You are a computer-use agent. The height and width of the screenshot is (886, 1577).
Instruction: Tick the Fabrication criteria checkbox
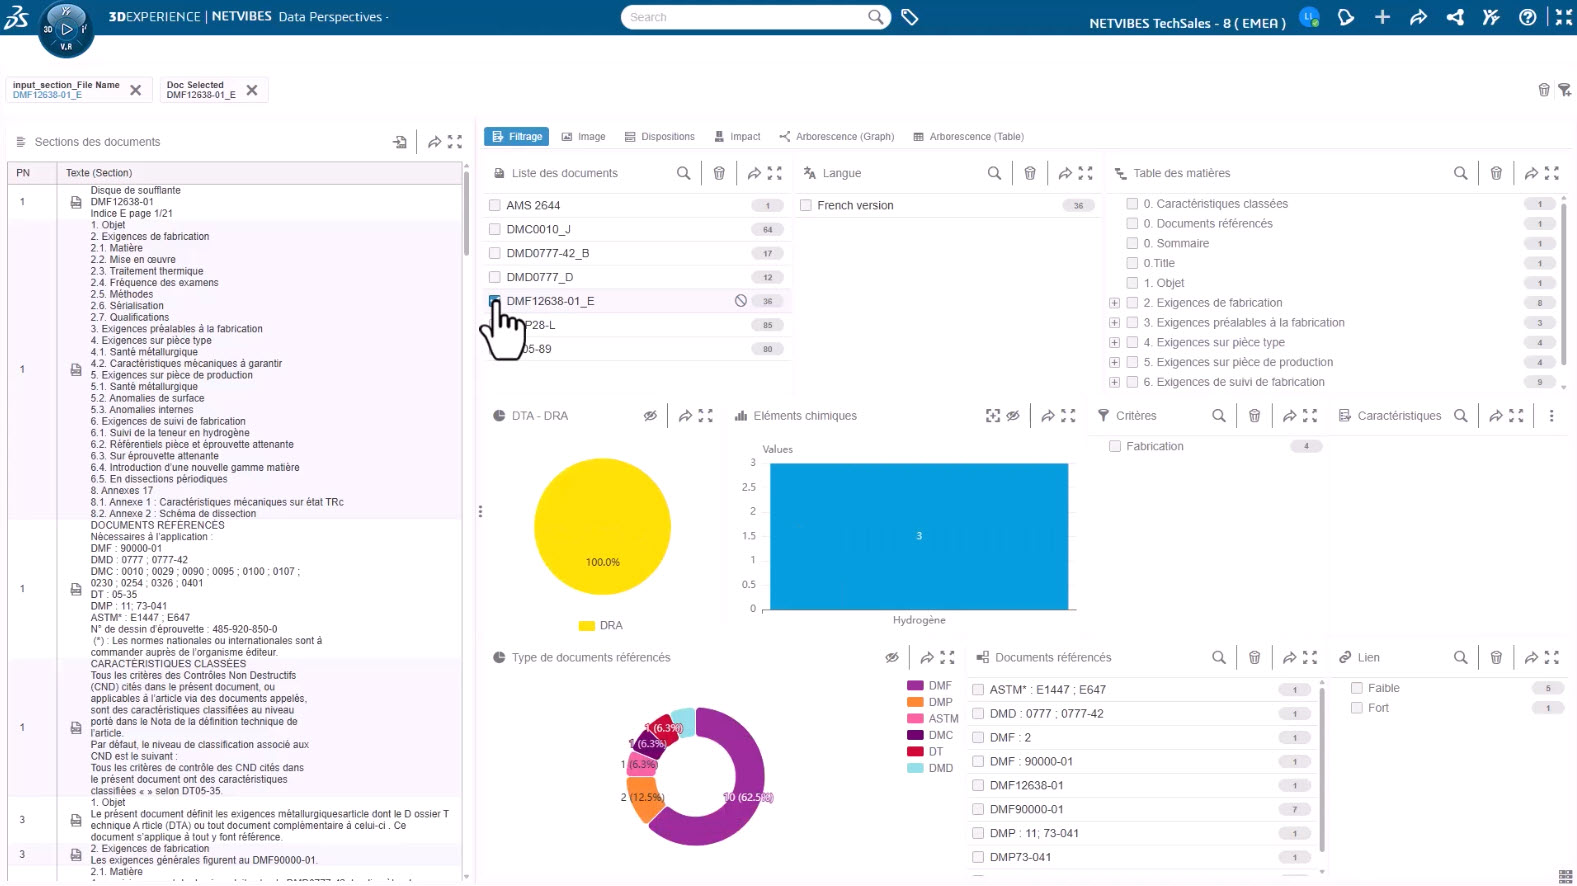coord(1114,446)
